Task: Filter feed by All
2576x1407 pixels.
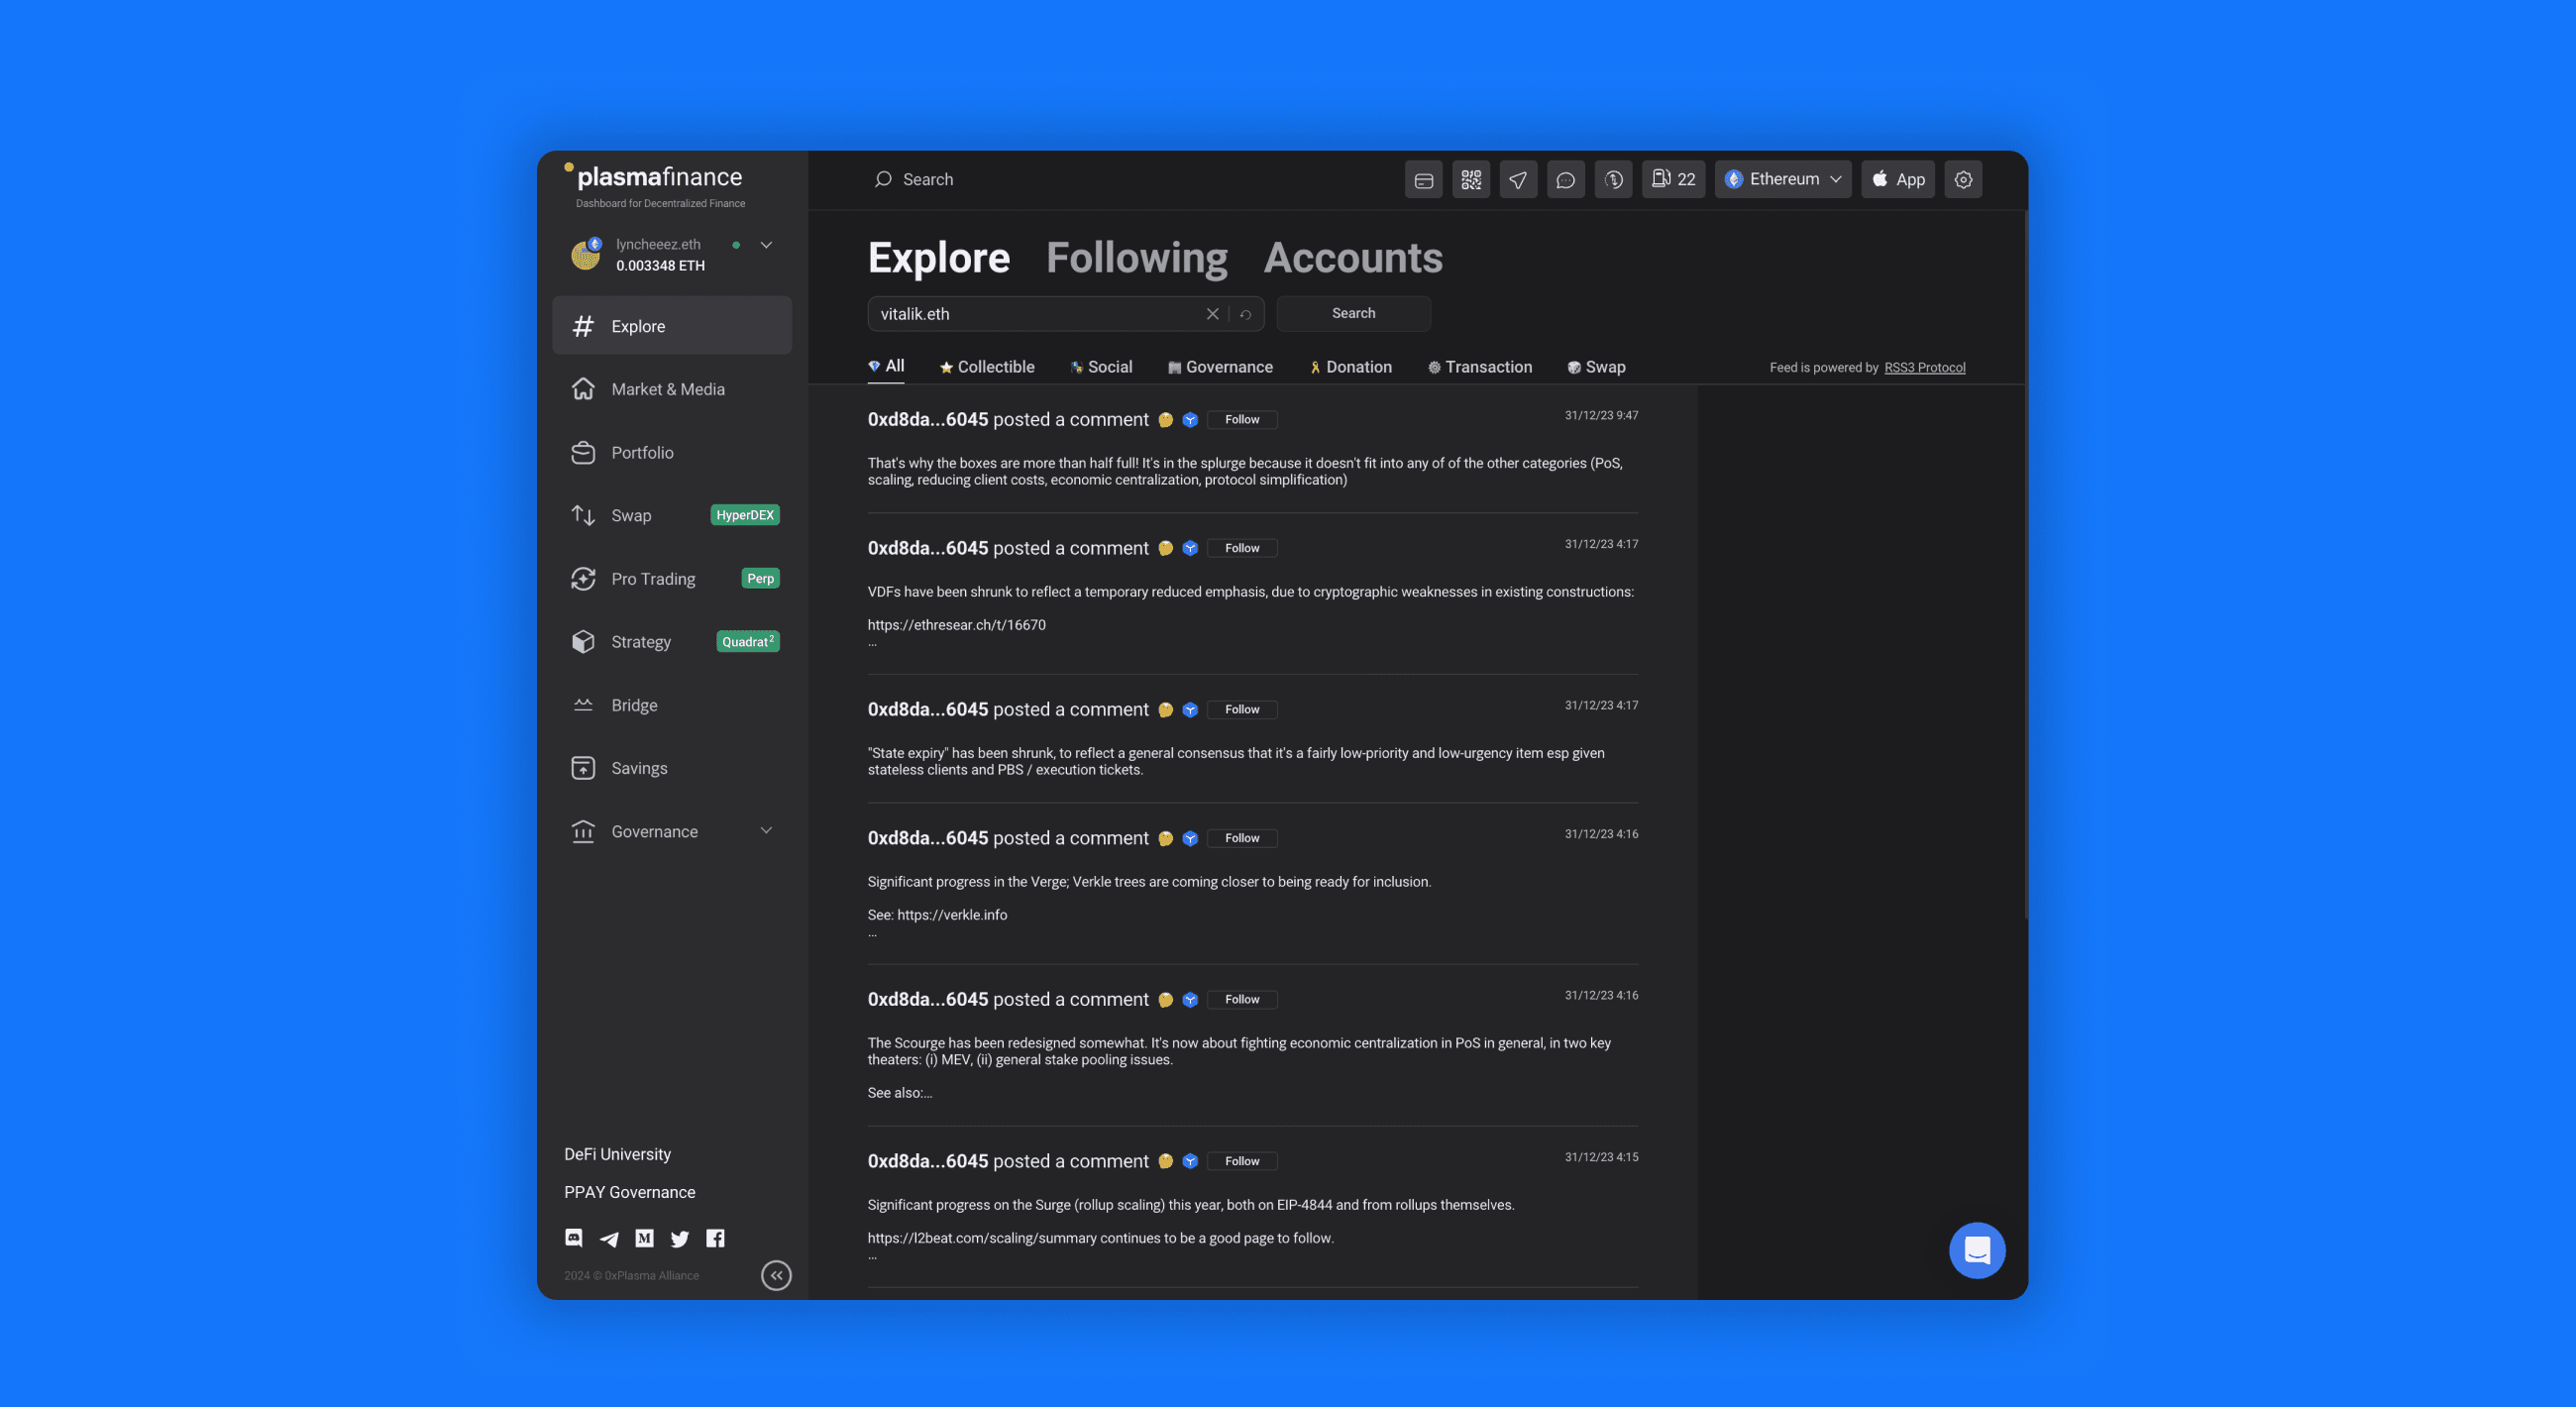Action: click(886, 366)
